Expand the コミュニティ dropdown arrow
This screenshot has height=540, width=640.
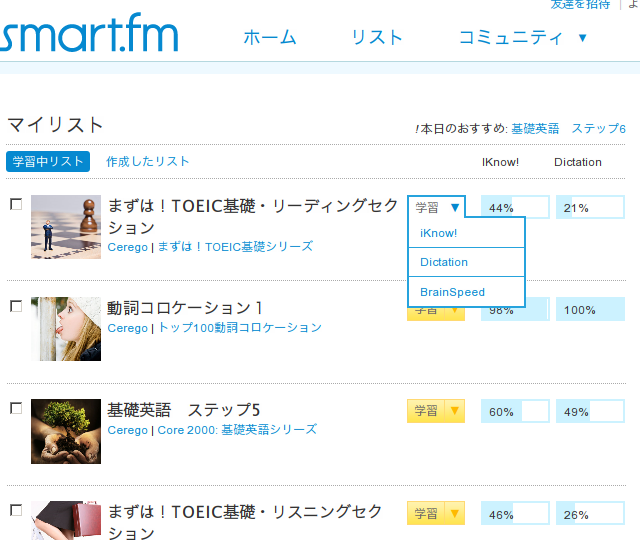click(582, 38)
